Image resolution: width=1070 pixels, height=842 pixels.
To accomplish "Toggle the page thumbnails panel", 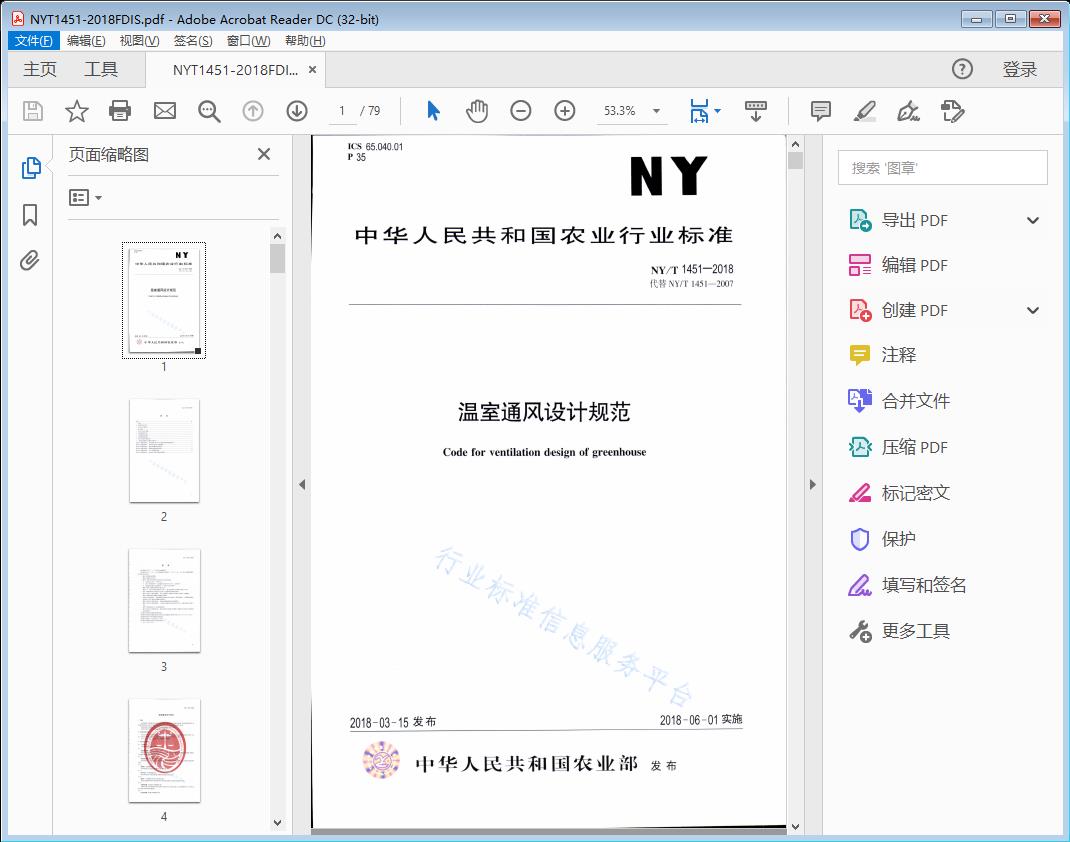I will click(x=30, y=168).
